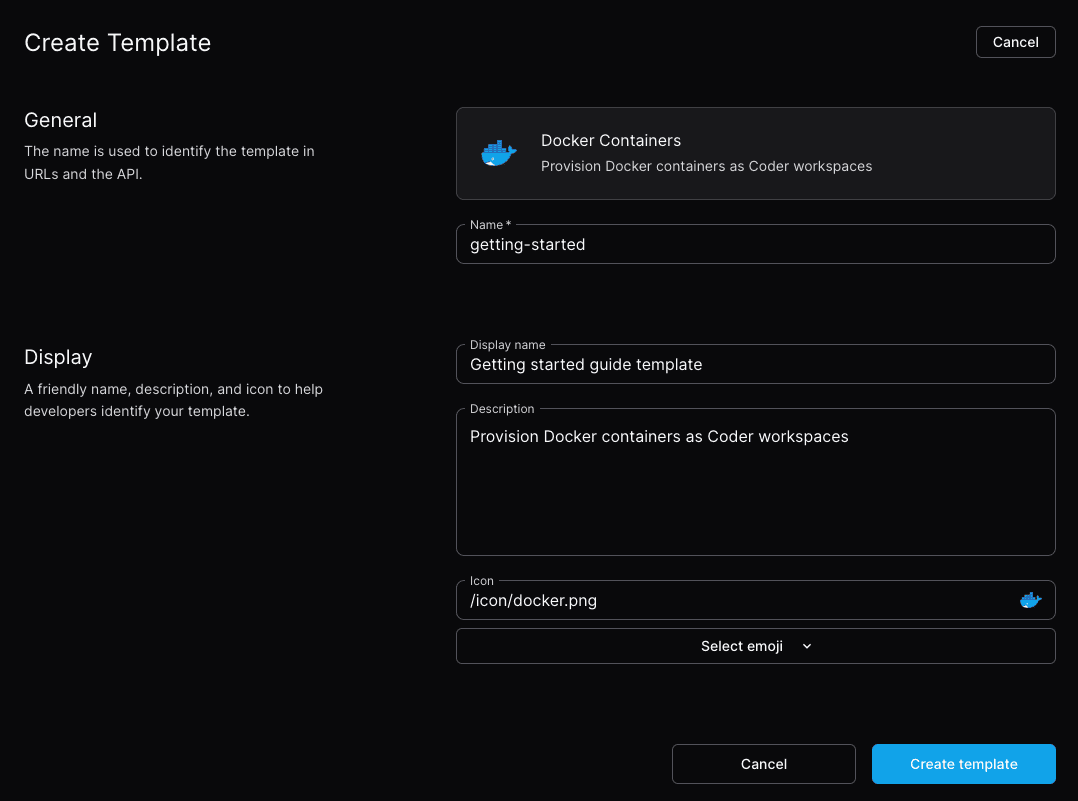Focus the Name field containing getting-started
The height and width of the screenshot is (801, 1078).
pyautogui.click(x=756, y=244)
